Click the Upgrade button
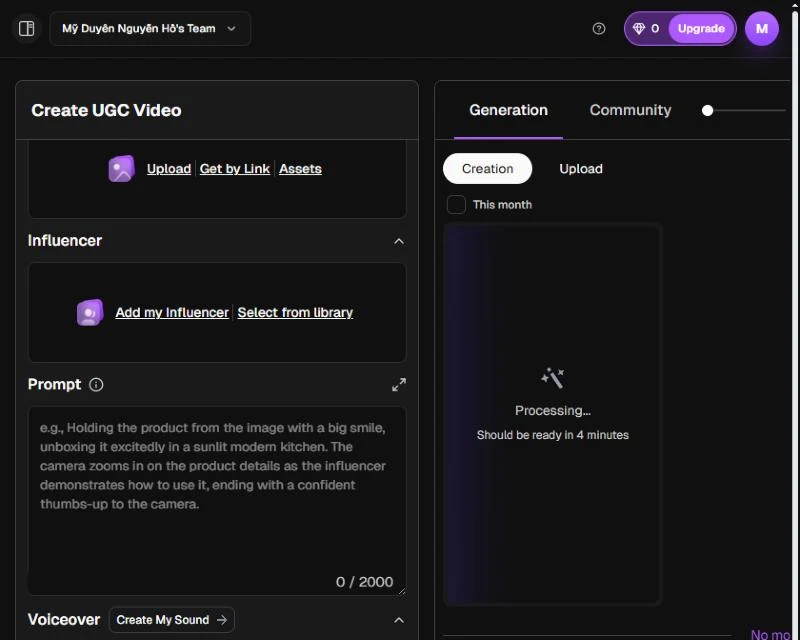The image size is (800, 640). pos(702,29)
